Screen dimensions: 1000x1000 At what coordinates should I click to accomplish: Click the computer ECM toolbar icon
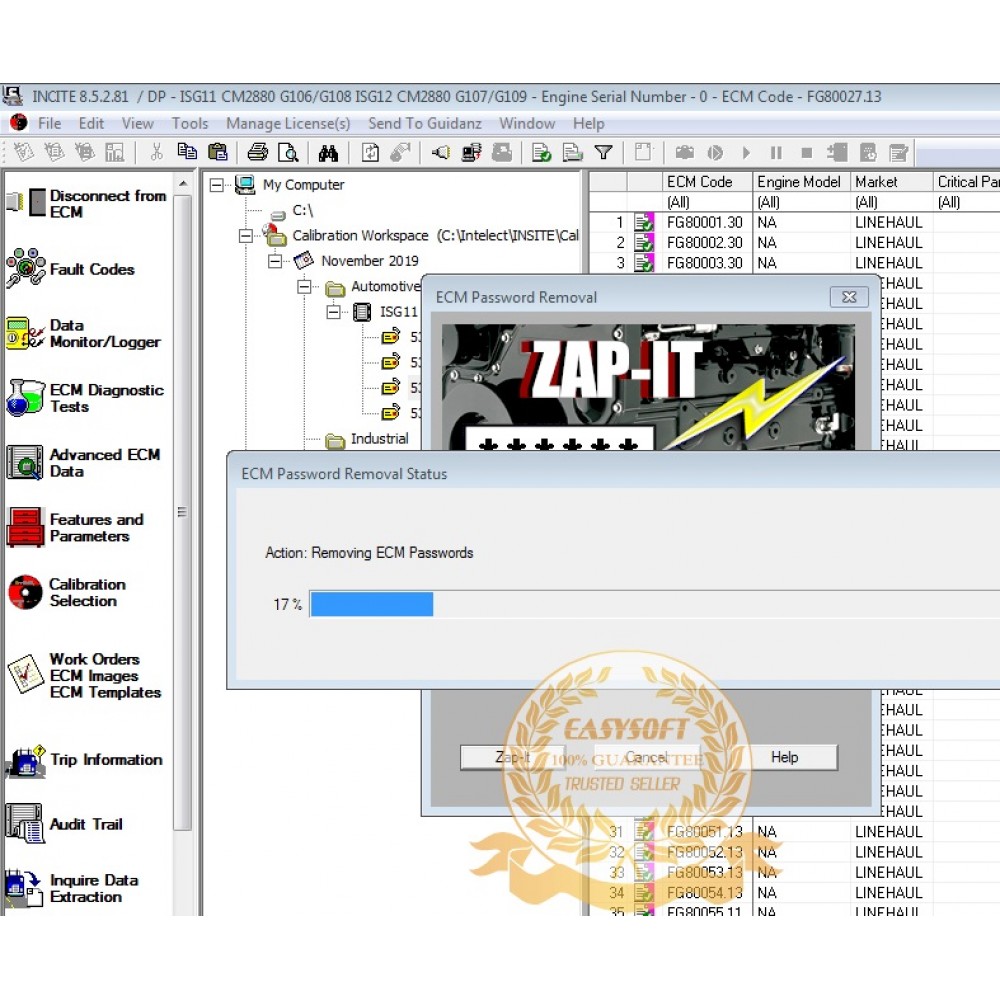pos(472,152)
